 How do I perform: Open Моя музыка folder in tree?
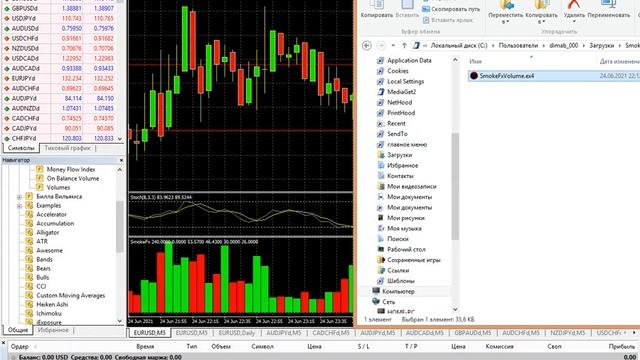(404, 229)
